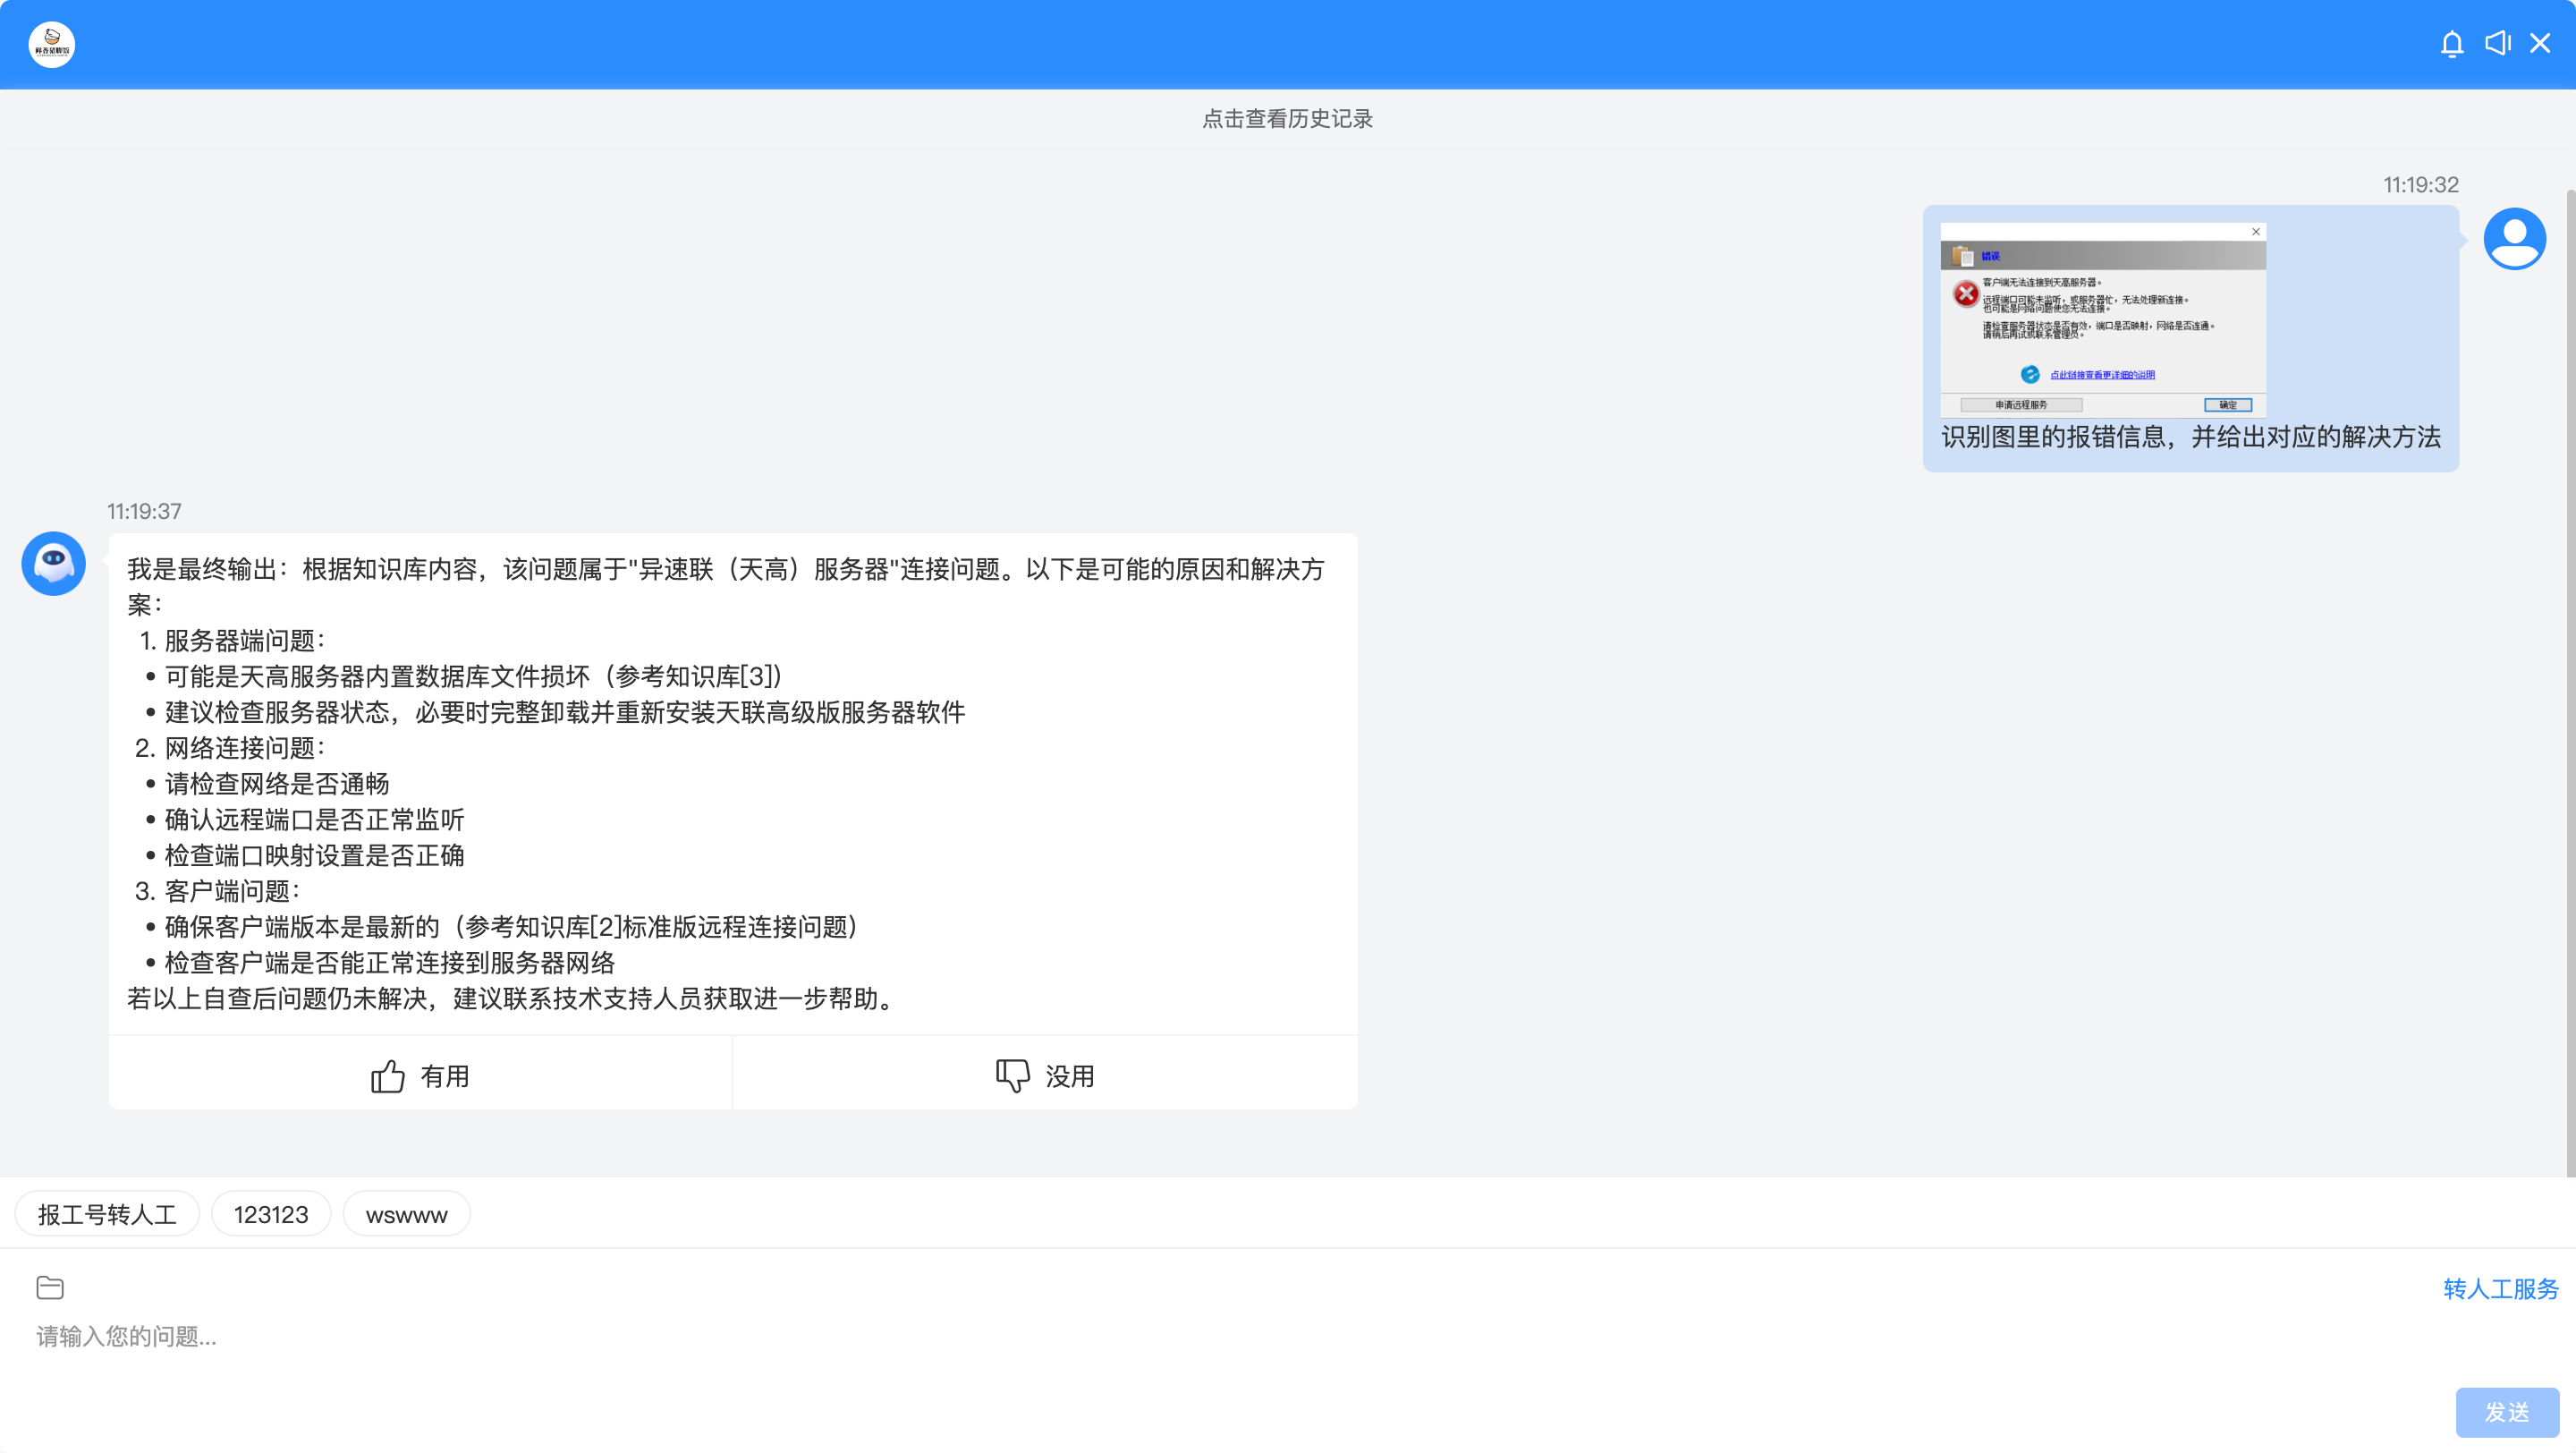Click the bot's answer text bubble
The height and width of the screenshot is (1453, 2576).
click(732, 783)
